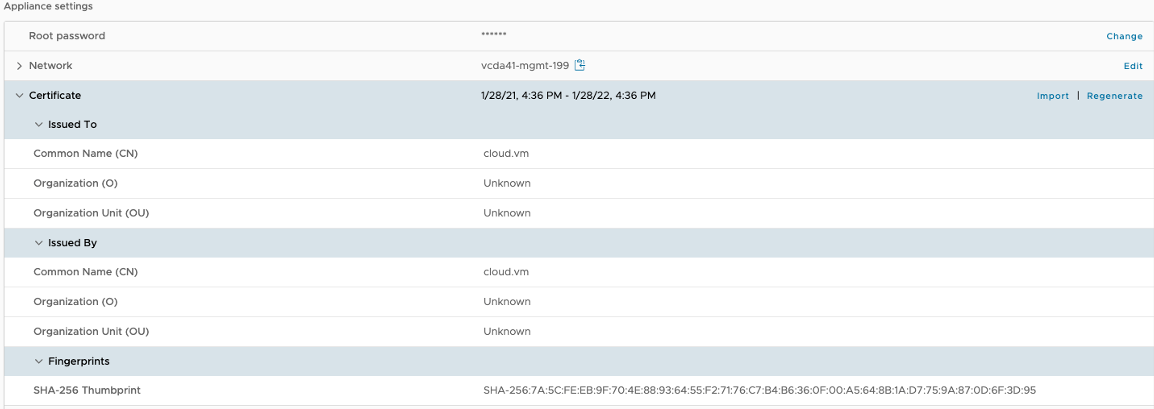
Task: Click the Issued To Organization (O) value
Action: pos(507,184)
